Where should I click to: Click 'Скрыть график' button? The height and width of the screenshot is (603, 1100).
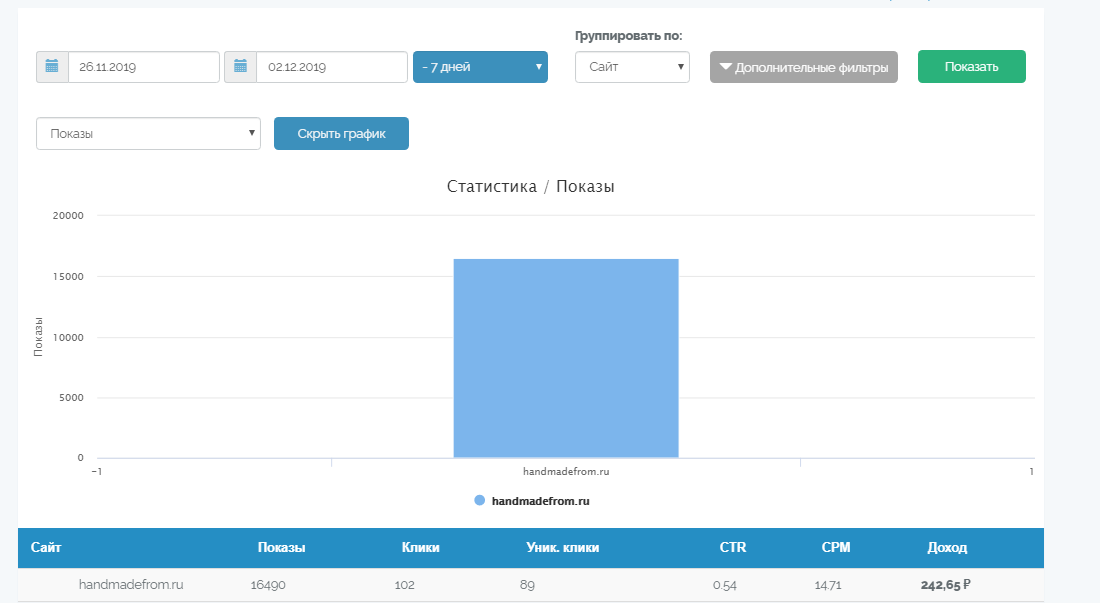click(x=341, y=133)
